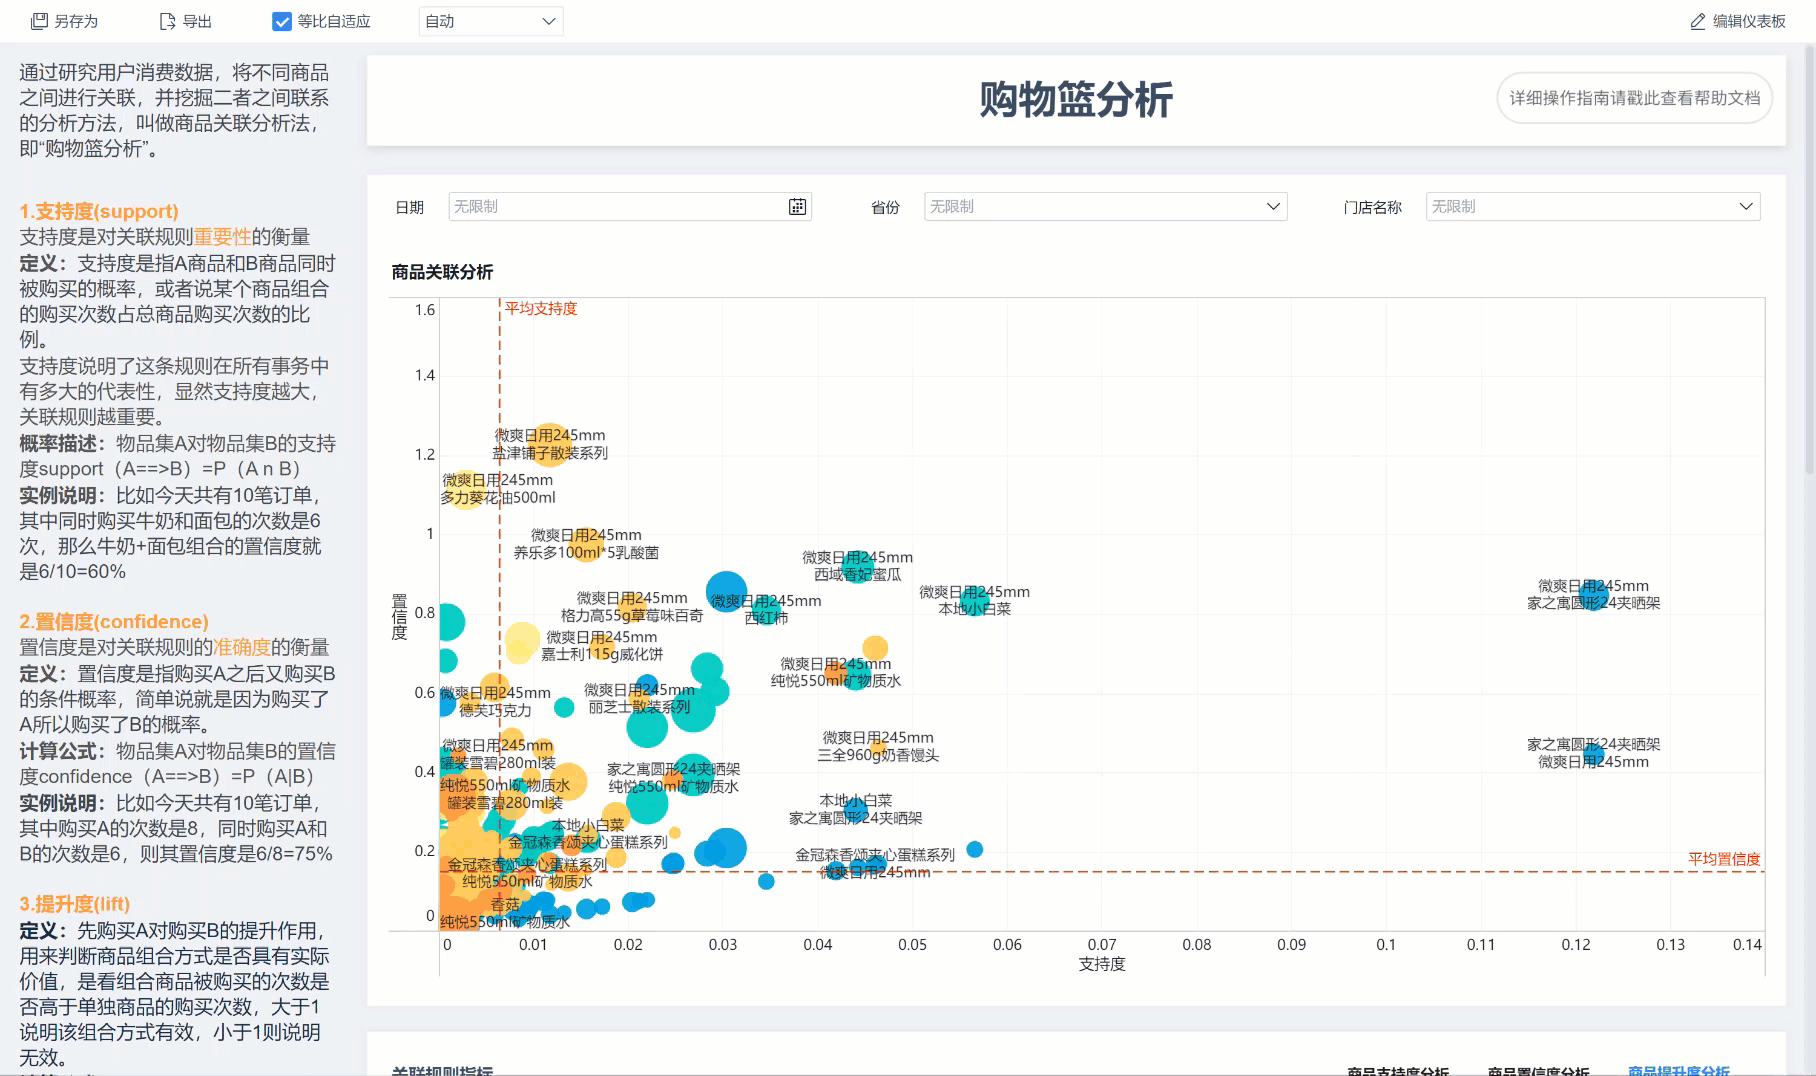Viewport: 1816px width, 1076px height.
Task: Open the calendar icon in the 日期 filter
Action: click(x=797, y=206)
